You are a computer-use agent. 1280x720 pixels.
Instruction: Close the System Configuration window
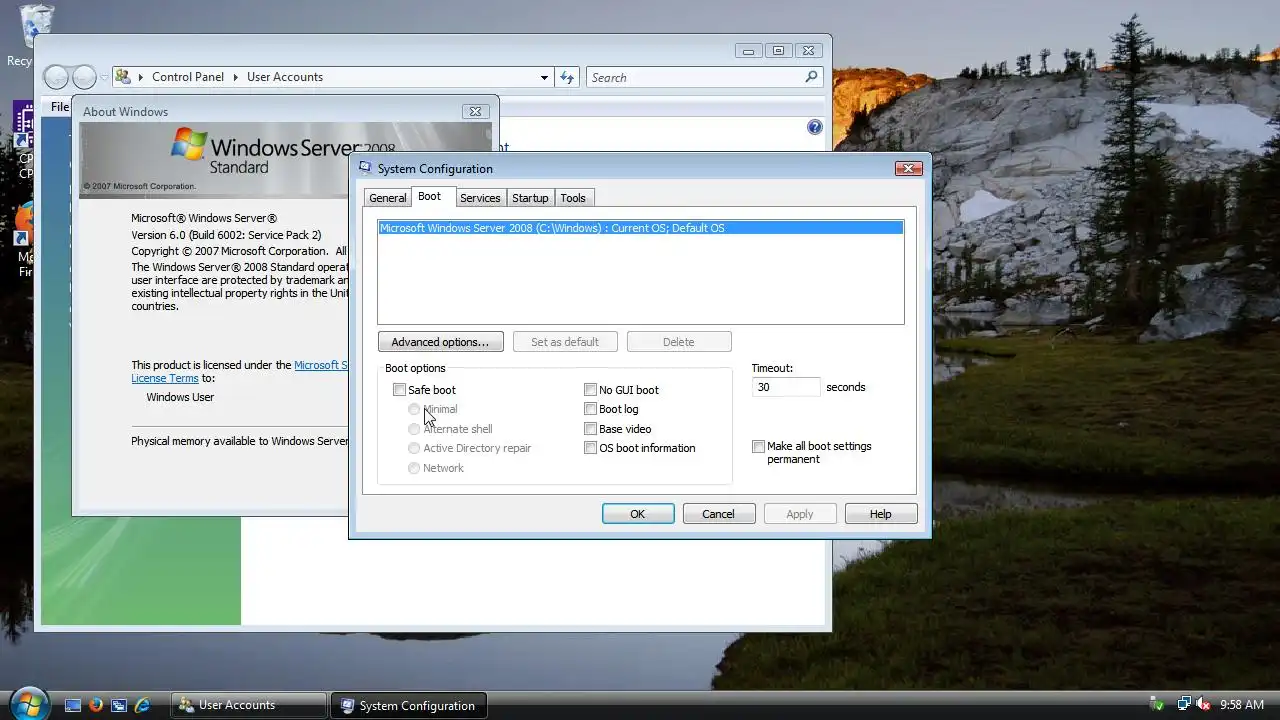(x=908, y=168)
